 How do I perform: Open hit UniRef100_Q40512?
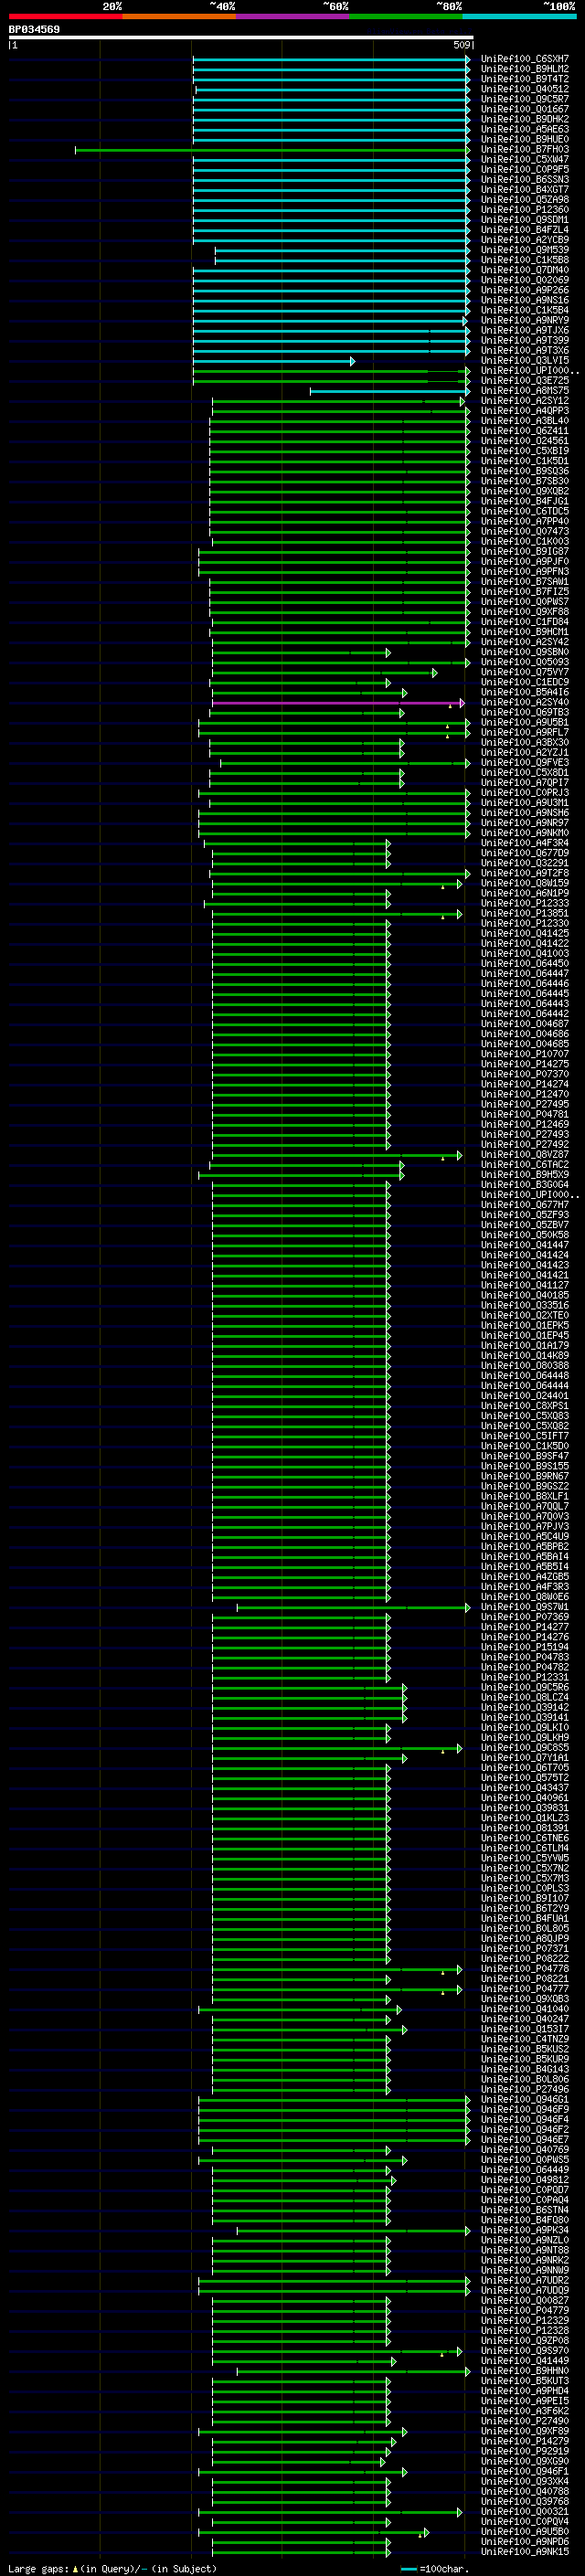(x=525, y=89)
